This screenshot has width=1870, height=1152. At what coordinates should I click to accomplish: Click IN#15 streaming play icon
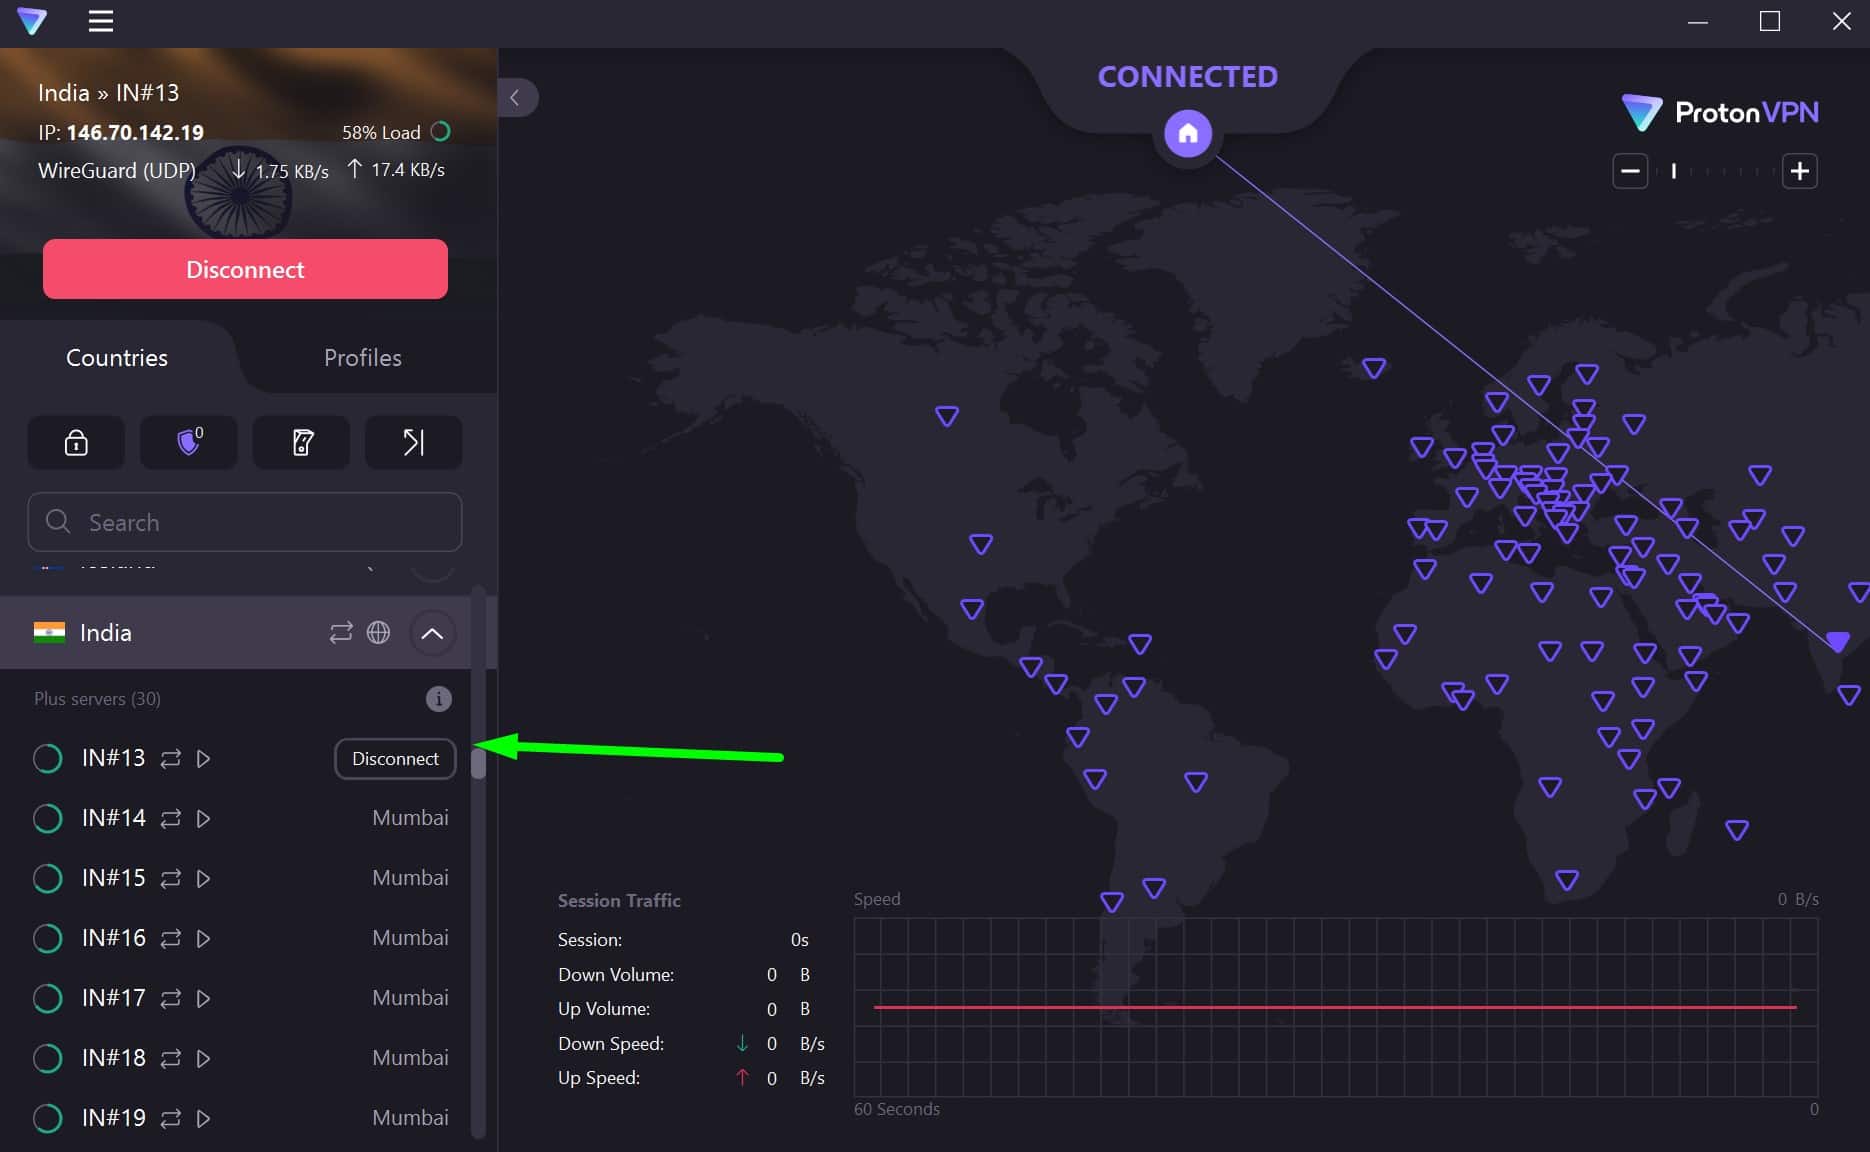(x=204, y=879)
